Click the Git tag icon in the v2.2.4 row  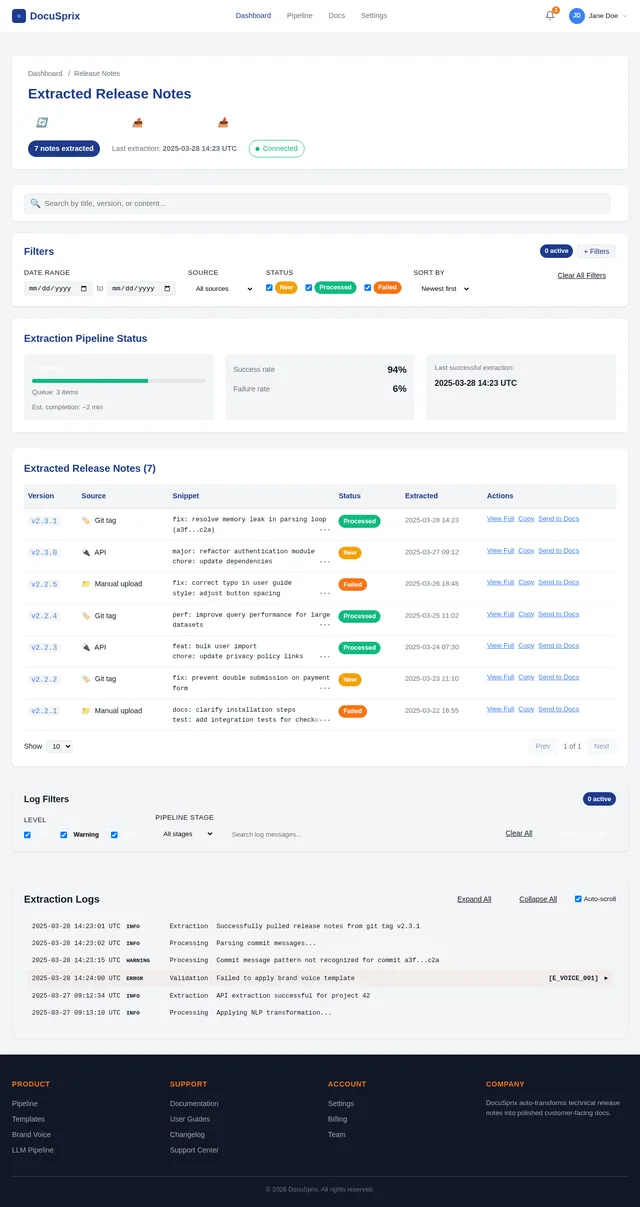pos(86,616)
